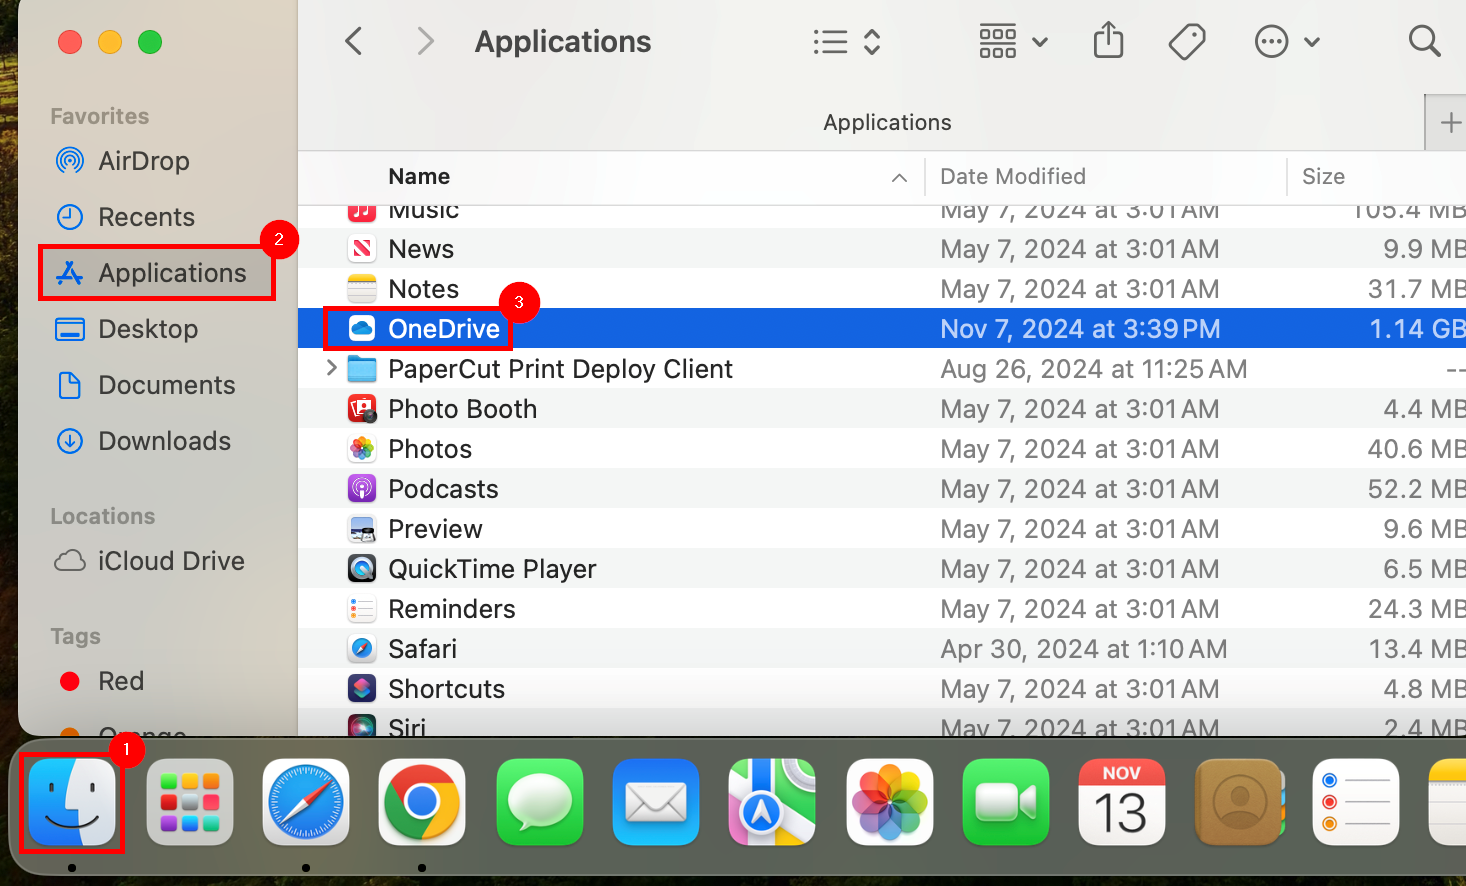Select Applications in the sidebar

157,272
